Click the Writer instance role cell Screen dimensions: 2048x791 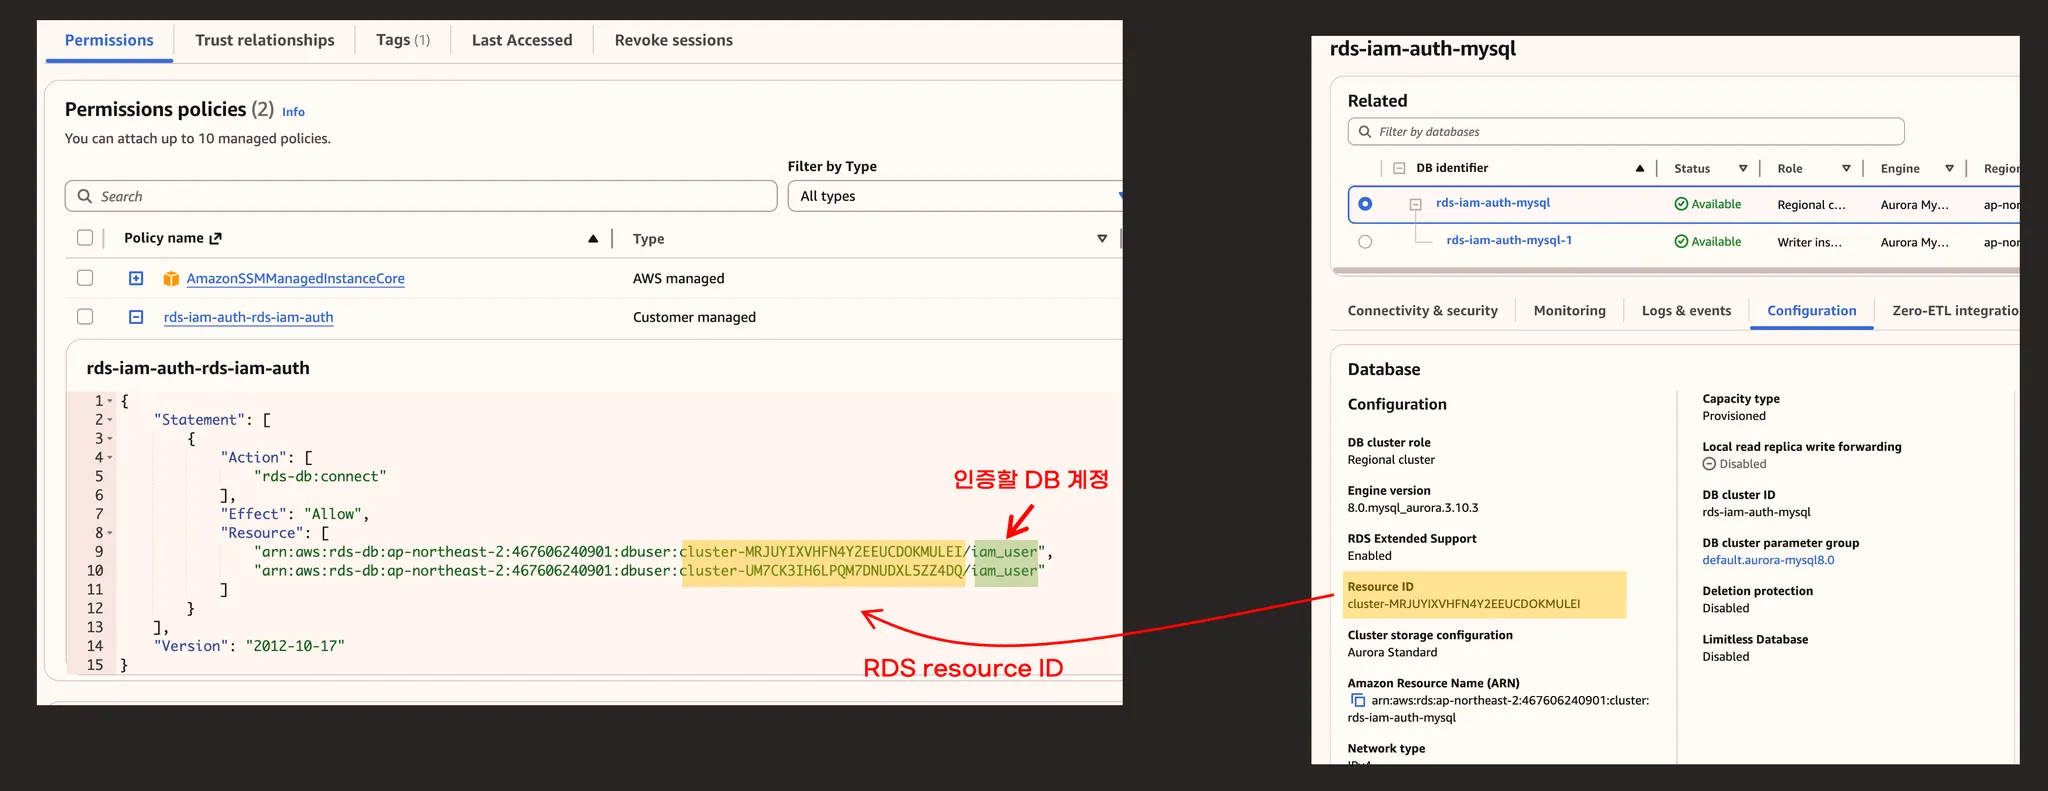1809,242
